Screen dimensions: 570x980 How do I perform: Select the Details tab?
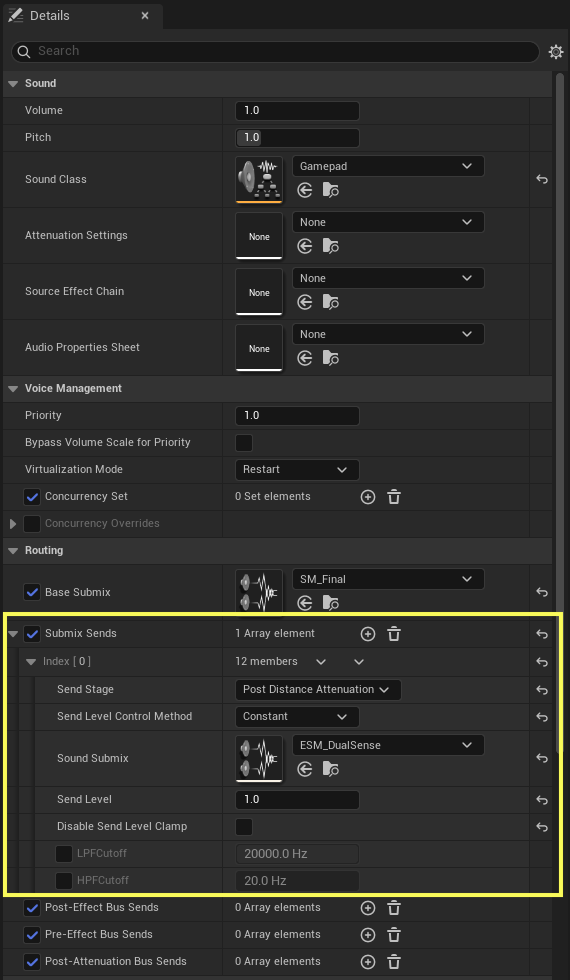click(81, 16)
